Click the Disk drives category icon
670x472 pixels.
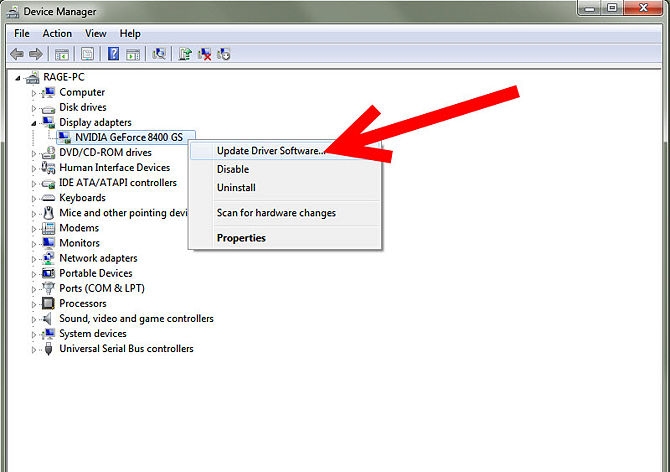[48, 108]
